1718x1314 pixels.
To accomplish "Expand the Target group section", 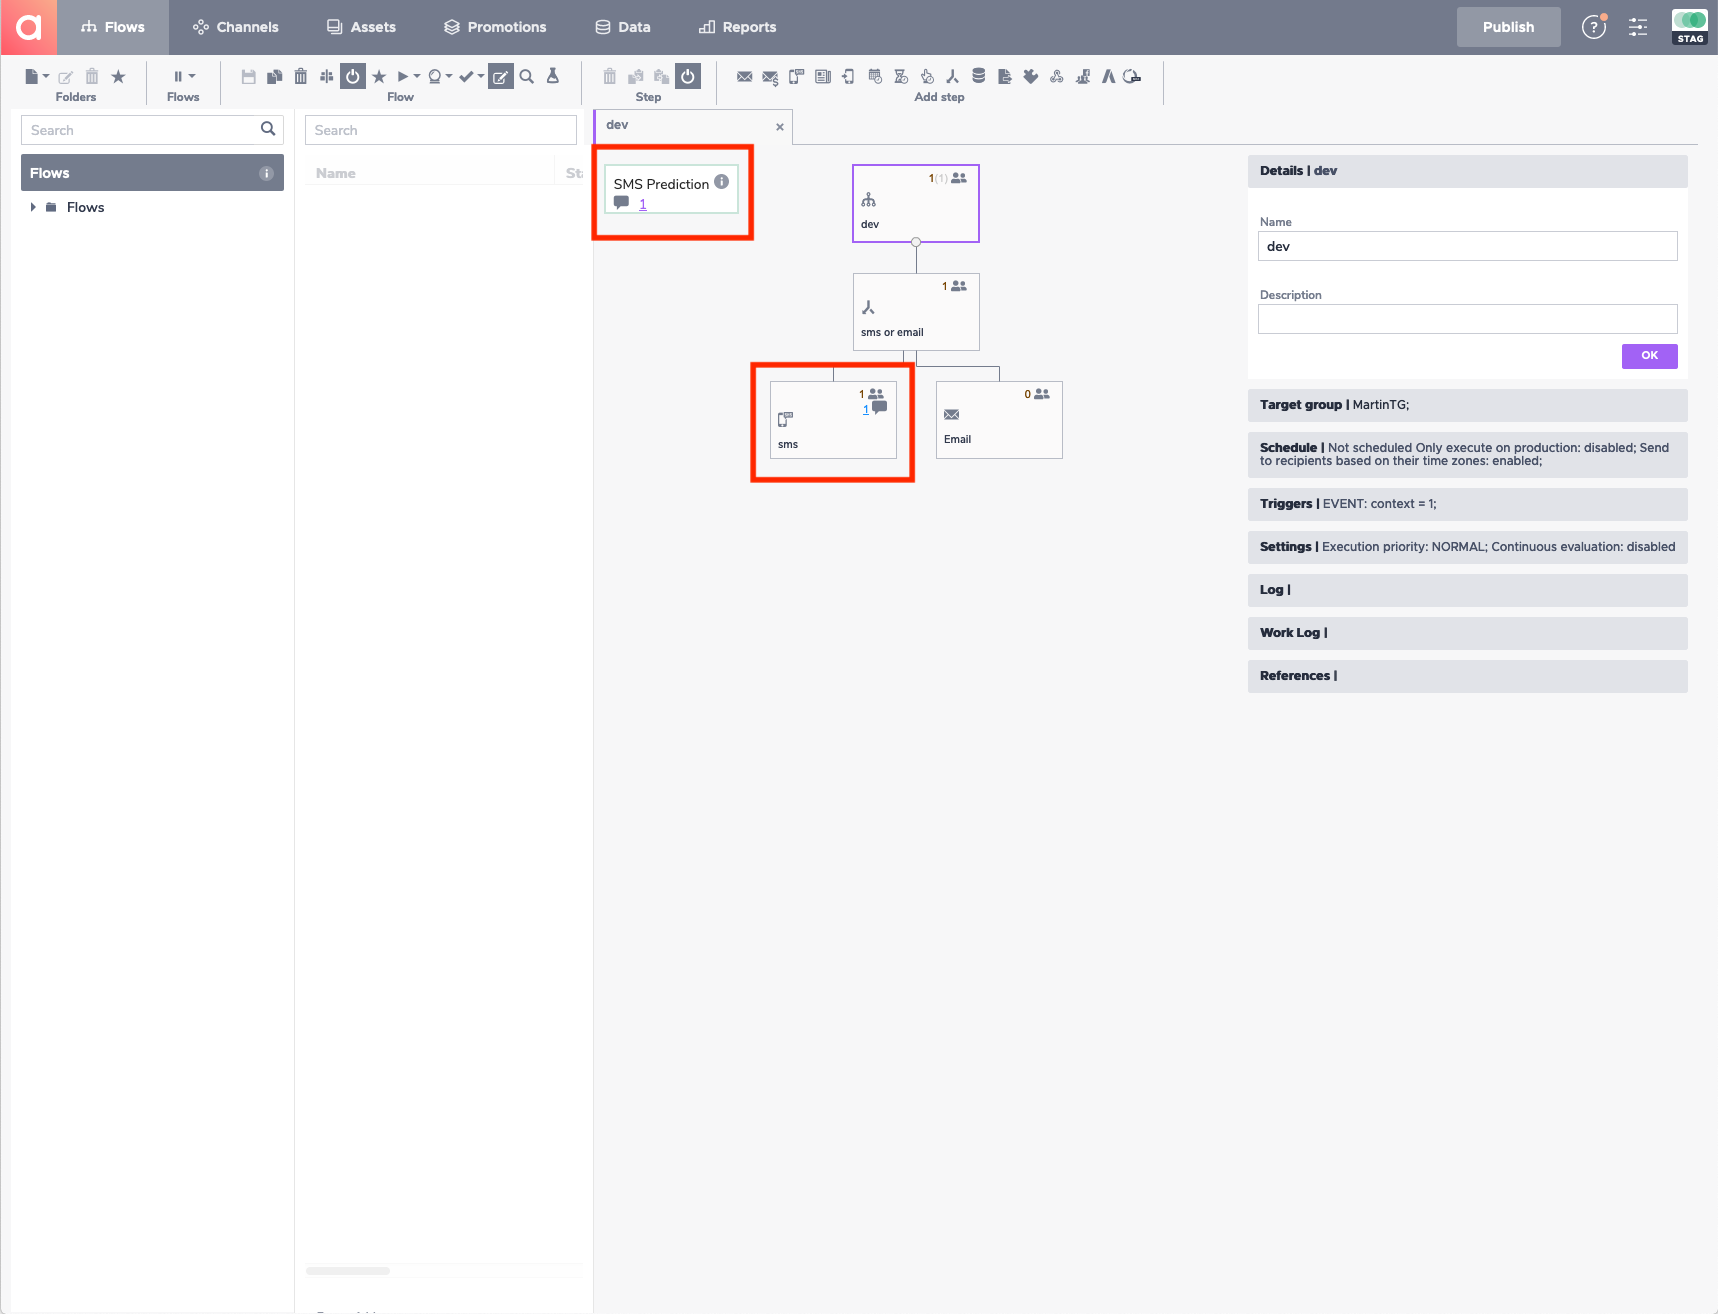I will tap(1468, 405).
